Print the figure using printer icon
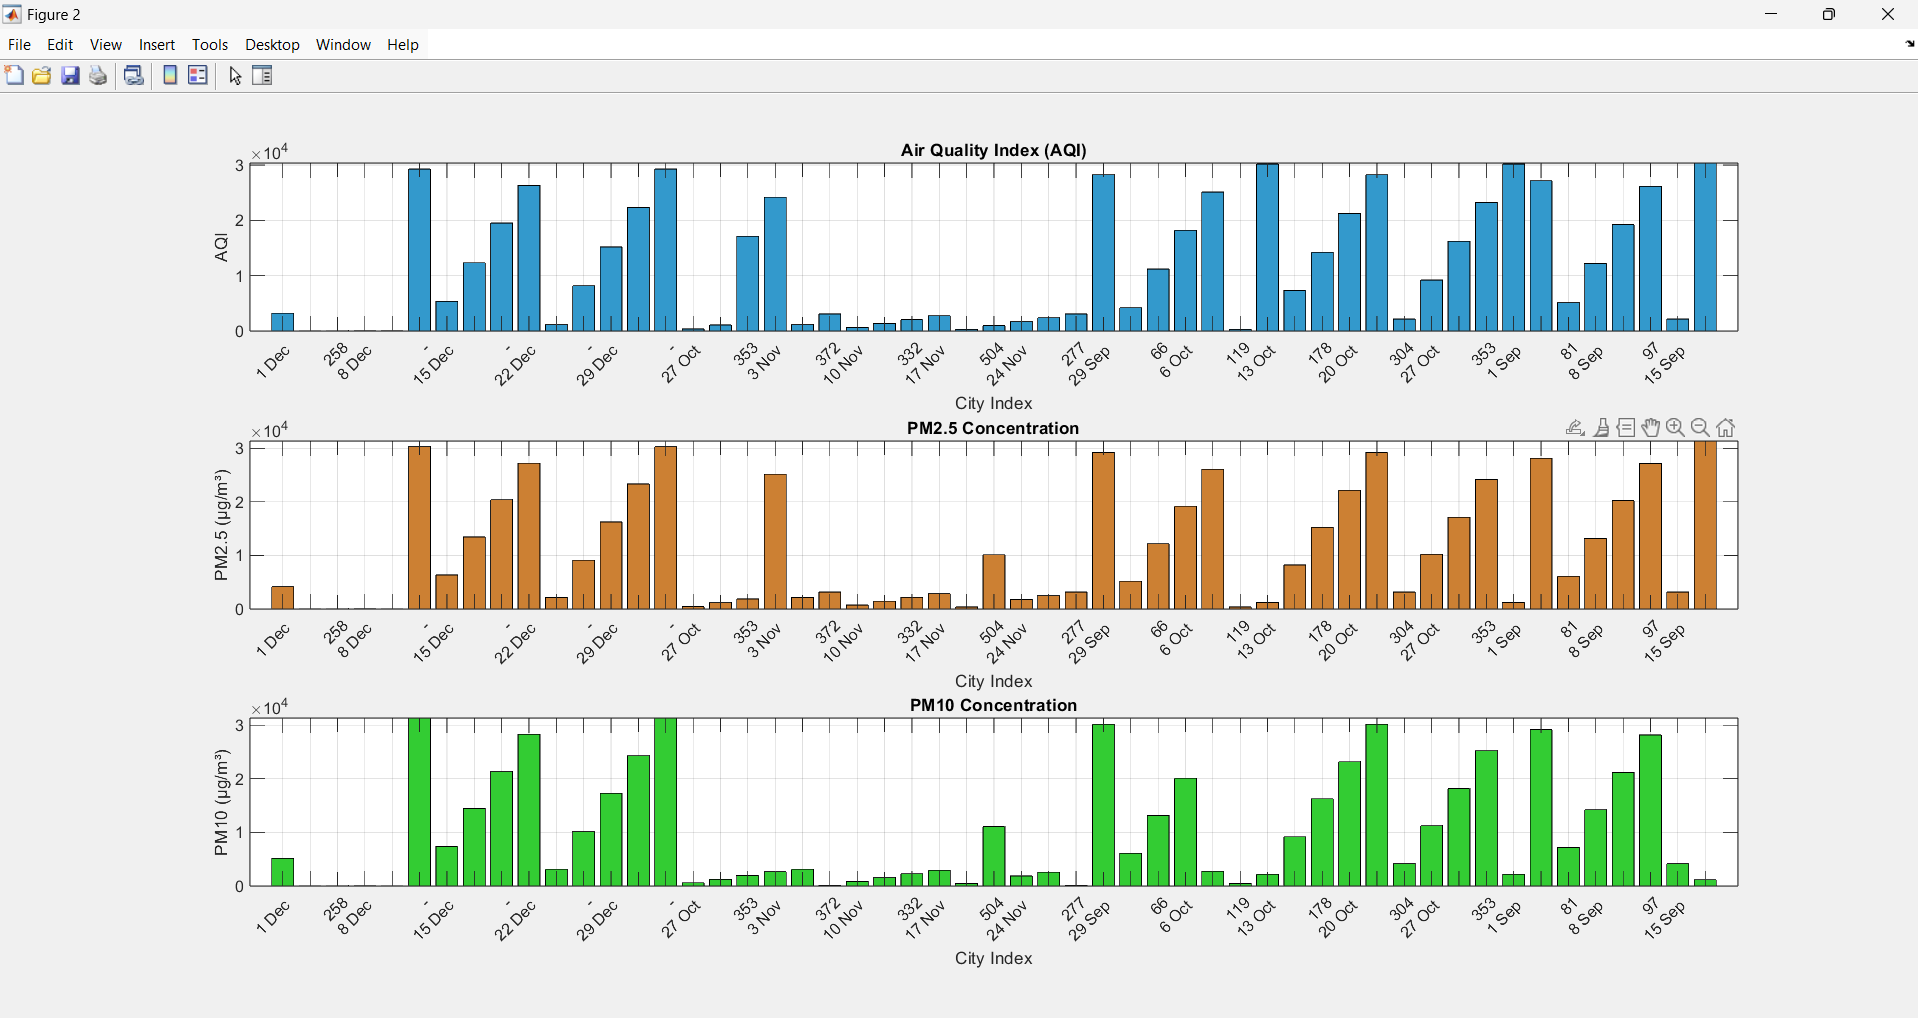 point(98,76)
